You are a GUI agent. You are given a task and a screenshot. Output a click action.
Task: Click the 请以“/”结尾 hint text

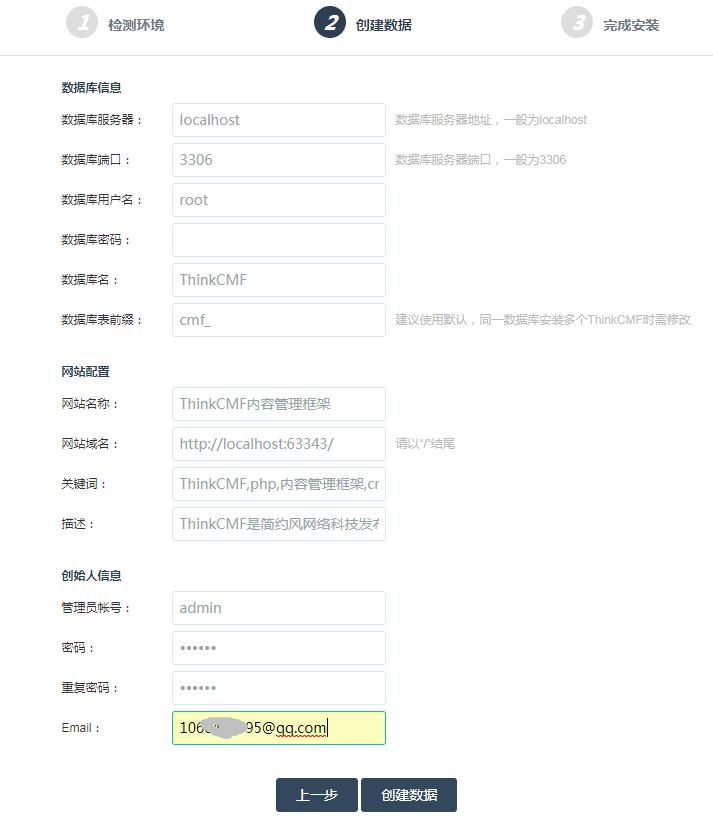(425, 444)
